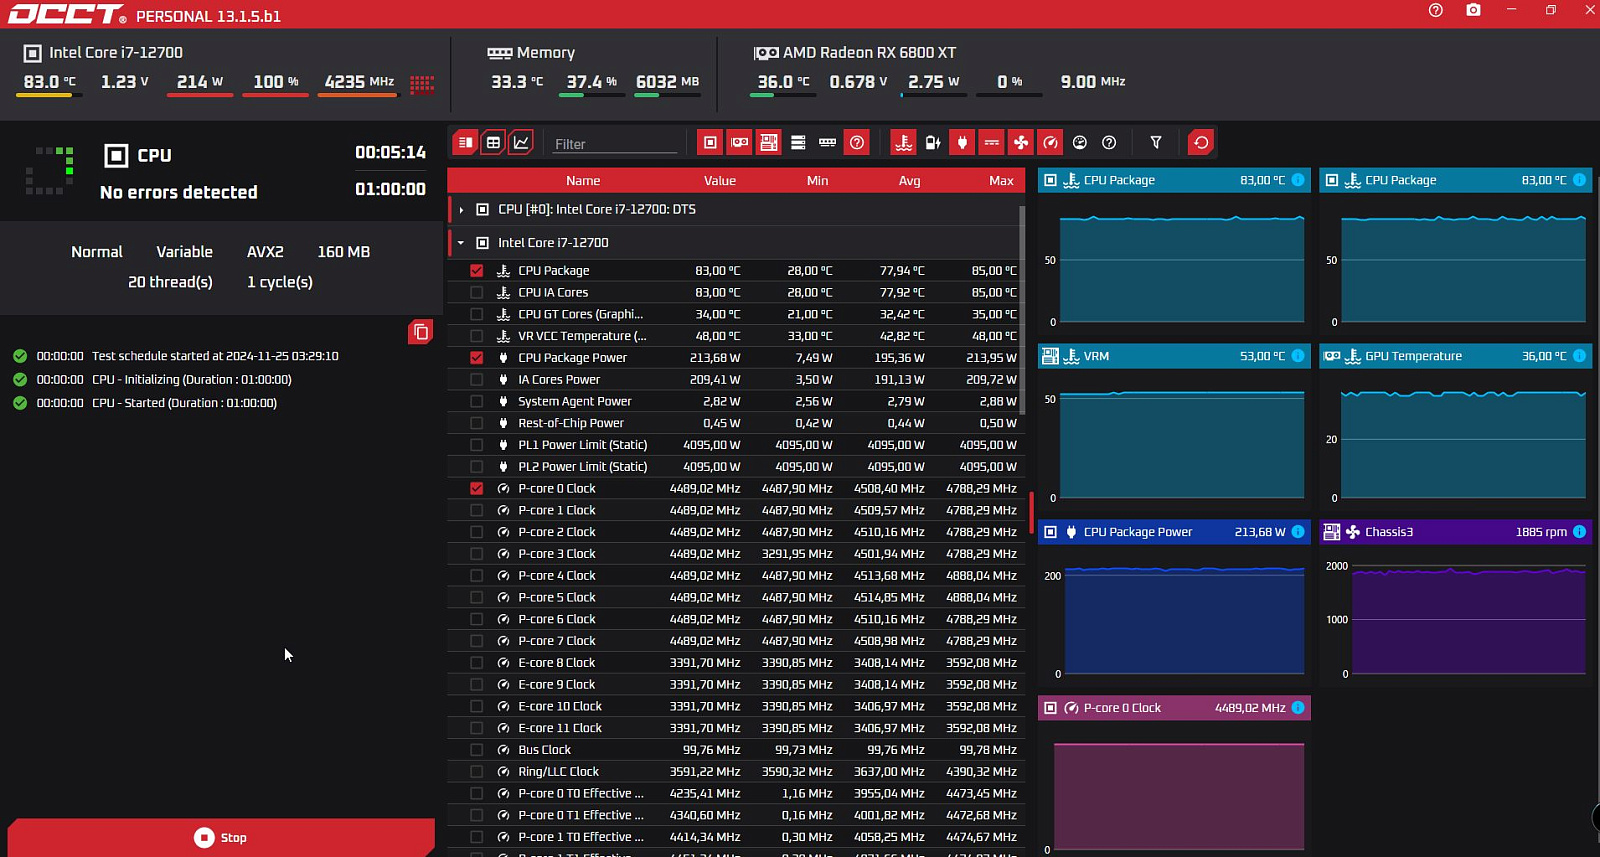1600x857 pixels.
Task: Toggle the GPU hardware filter icon
Action: tap(739, 143)
